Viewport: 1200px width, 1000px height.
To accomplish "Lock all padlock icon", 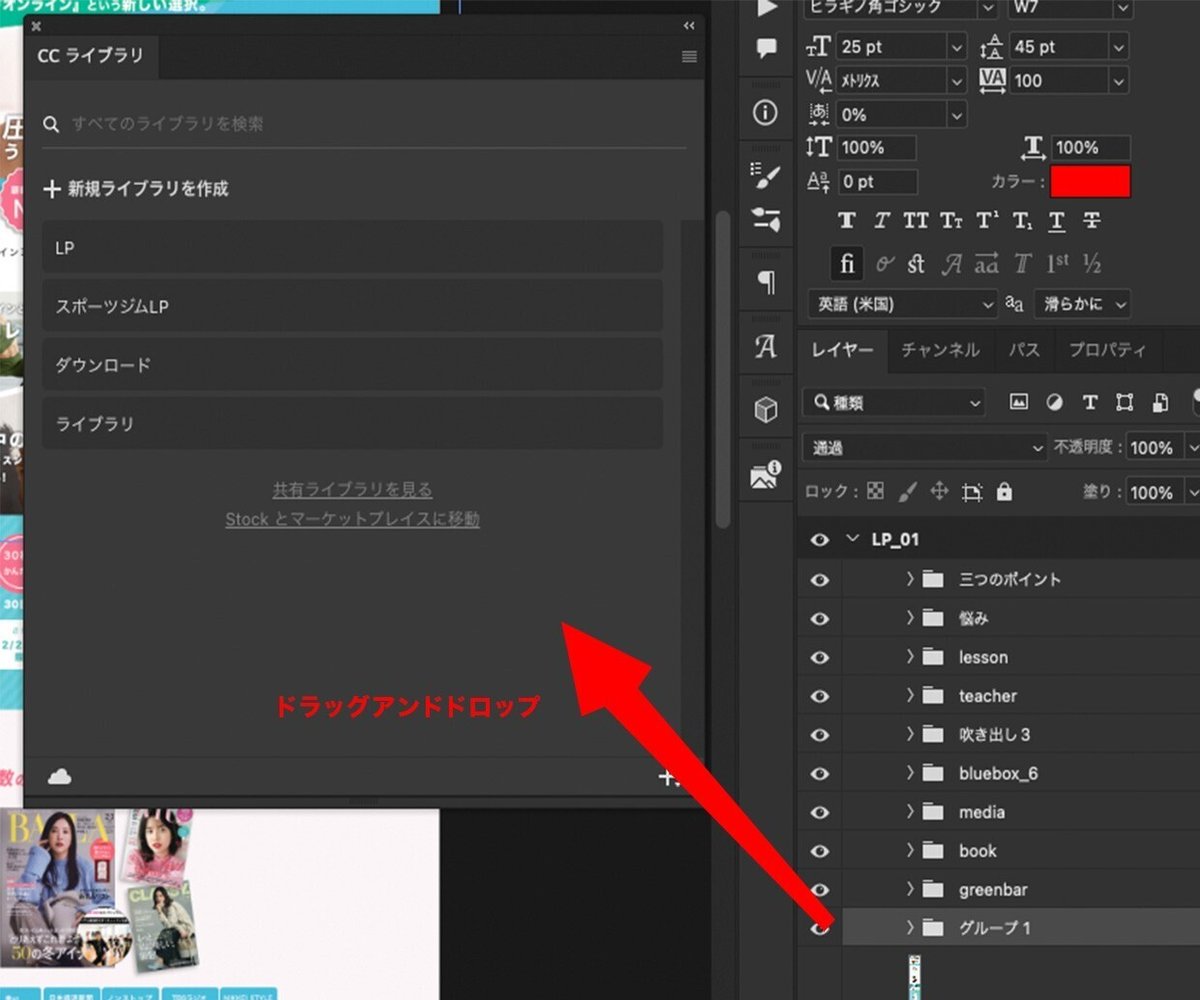I will [1004, 491].
